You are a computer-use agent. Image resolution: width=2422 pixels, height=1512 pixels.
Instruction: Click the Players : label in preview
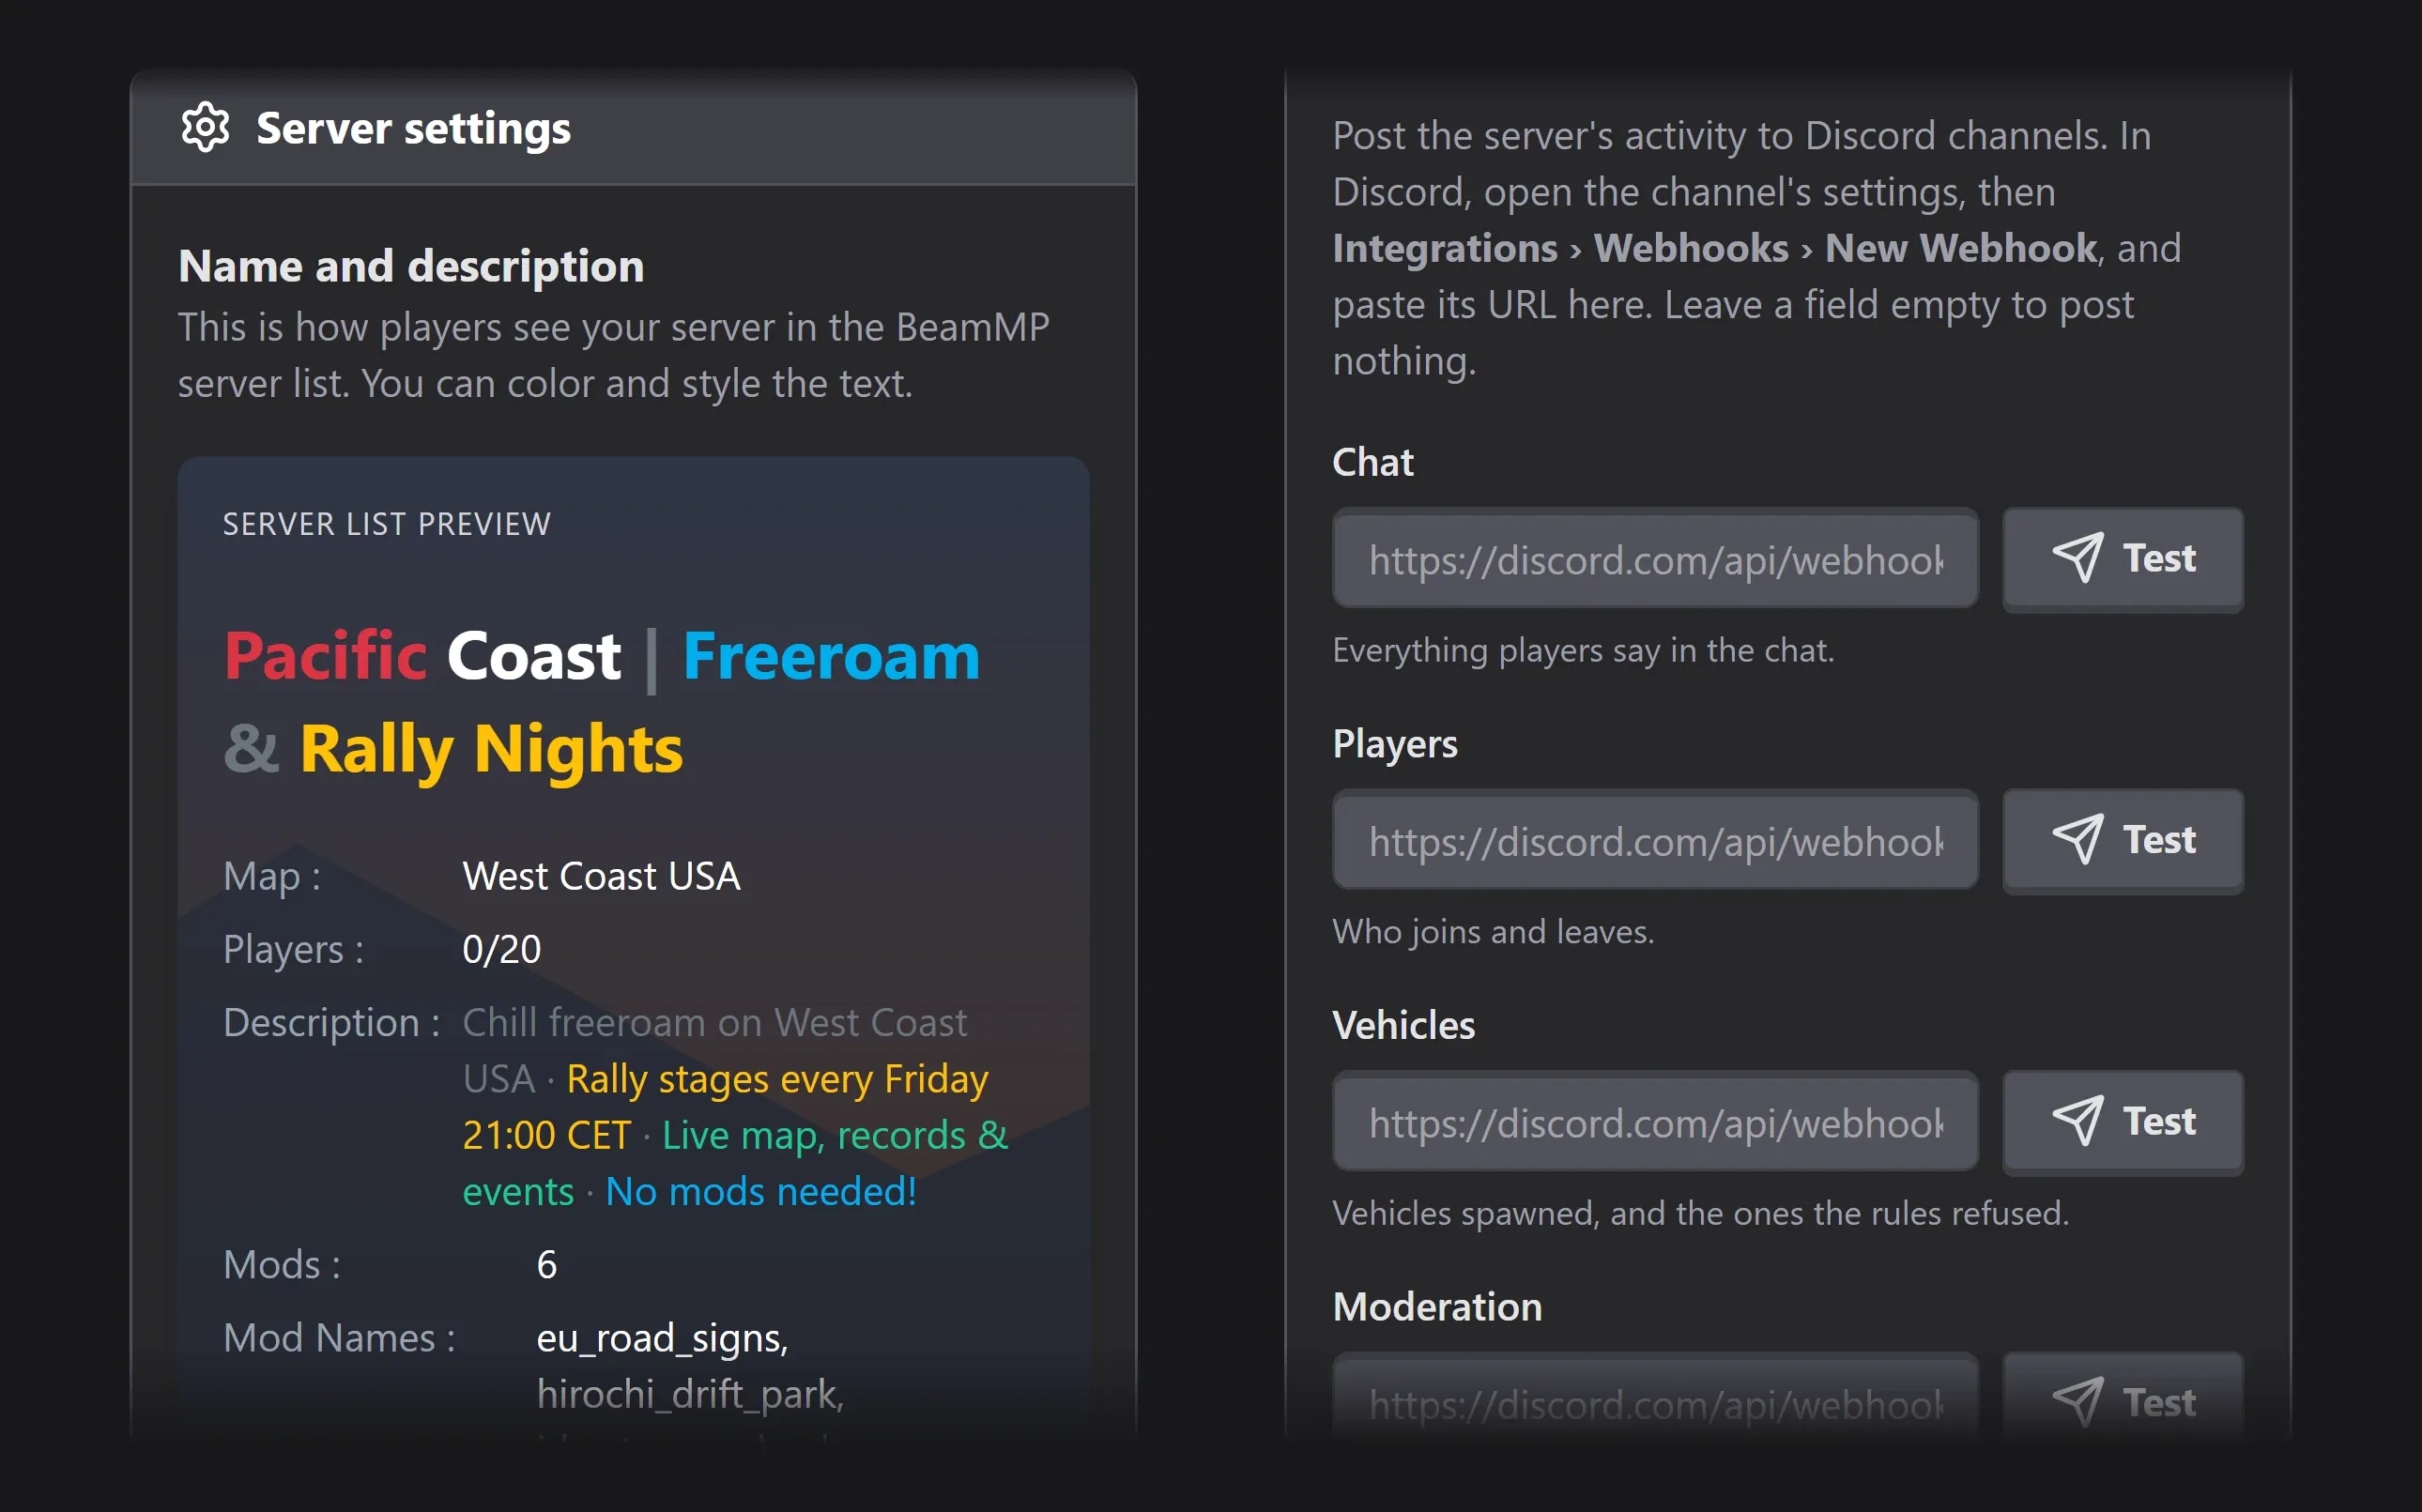[x=293, y=950]
